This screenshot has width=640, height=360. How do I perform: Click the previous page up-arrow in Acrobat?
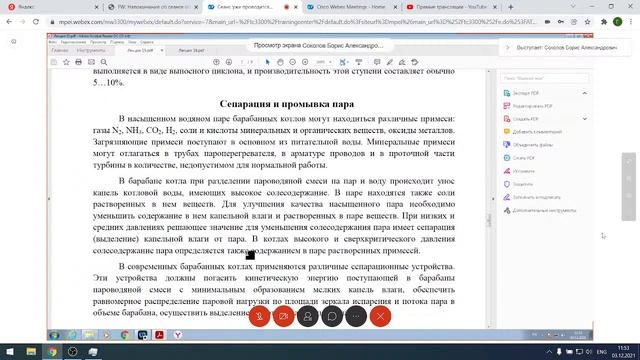(x=216, y=62)
